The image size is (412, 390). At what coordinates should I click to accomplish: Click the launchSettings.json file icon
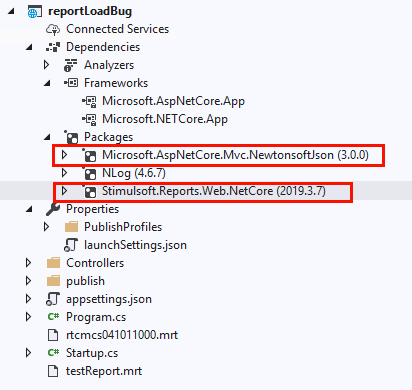coord(71,245)
